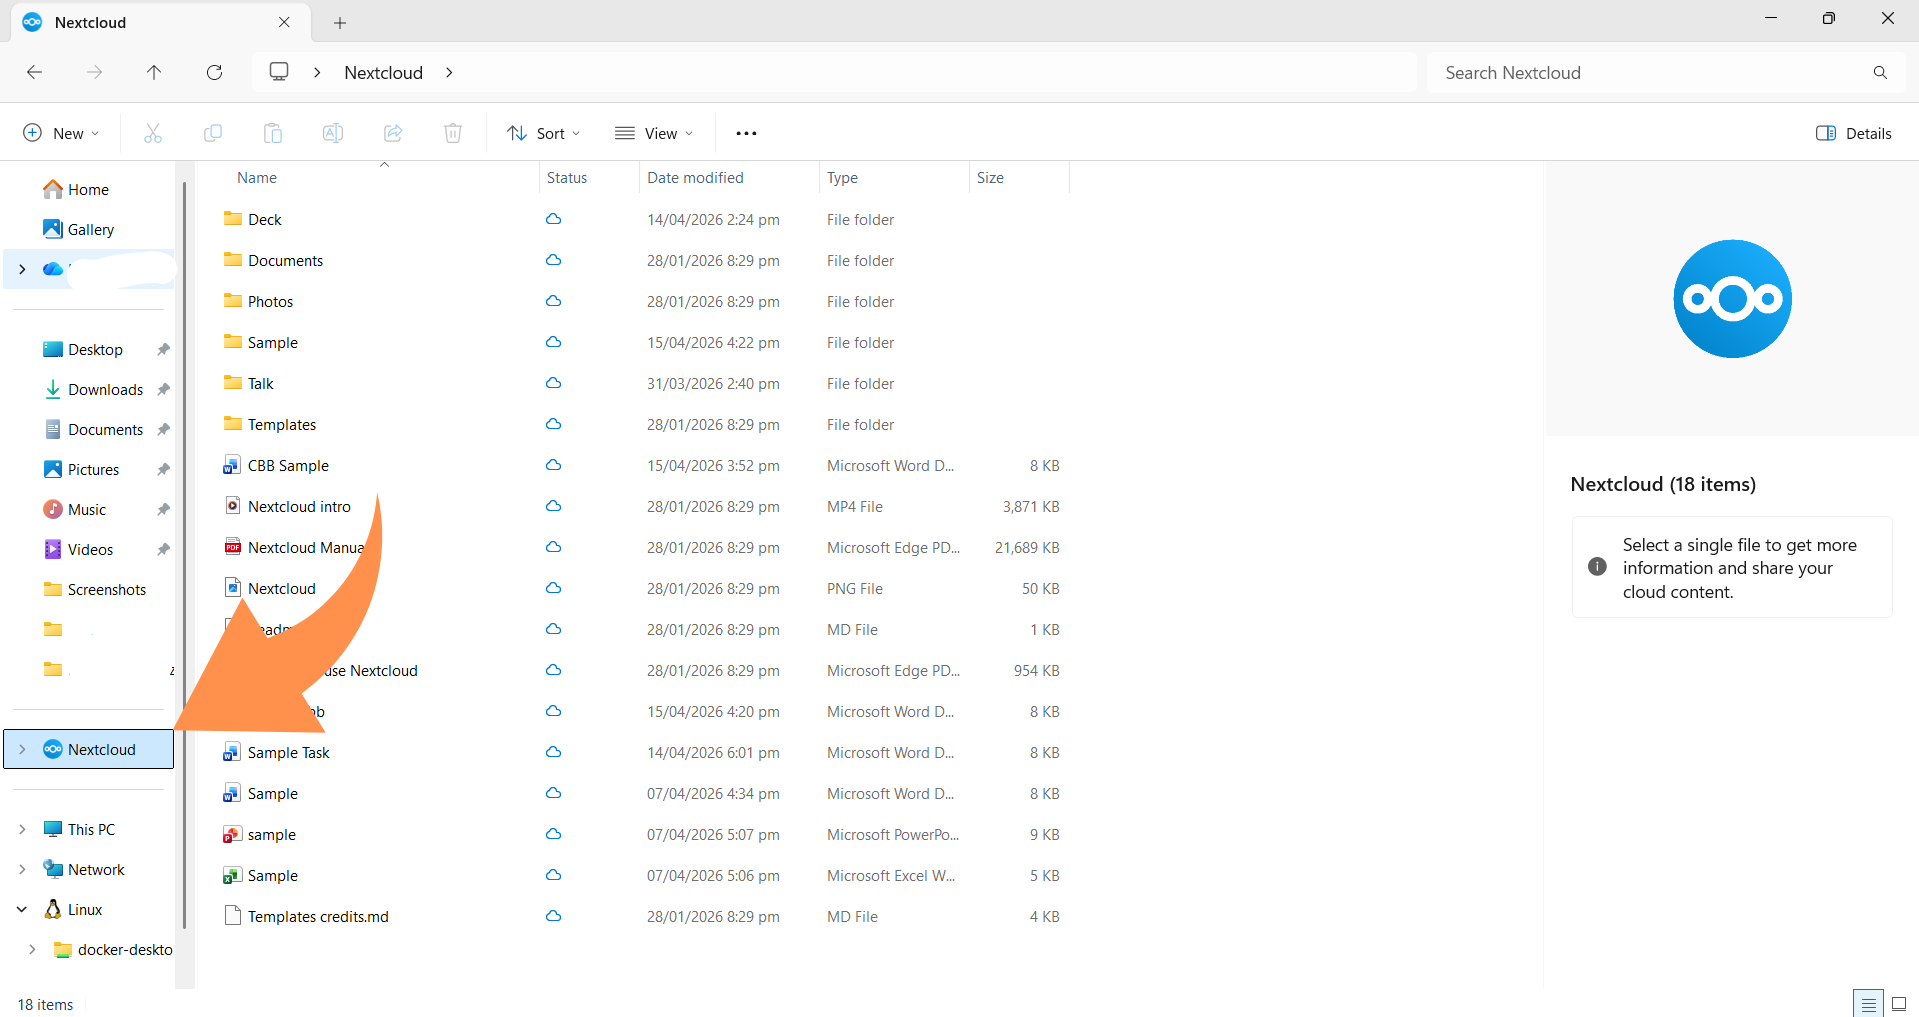1919x1017 pixels.
Task: Click the Nextcloud logo in the details pane
Action: [x=1732, y=298]
